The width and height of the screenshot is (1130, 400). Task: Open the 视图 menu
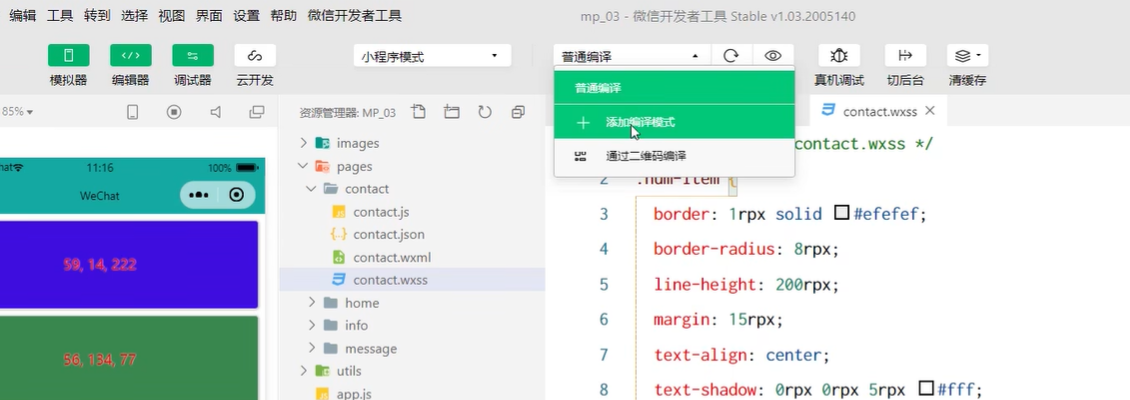pos(172,15)
